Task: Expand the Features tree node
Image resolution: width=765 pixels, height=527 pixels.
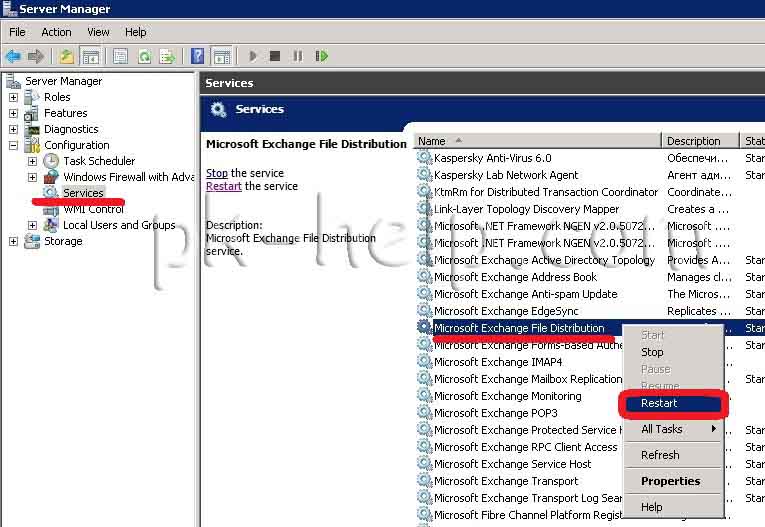Action: pos(13,114)
